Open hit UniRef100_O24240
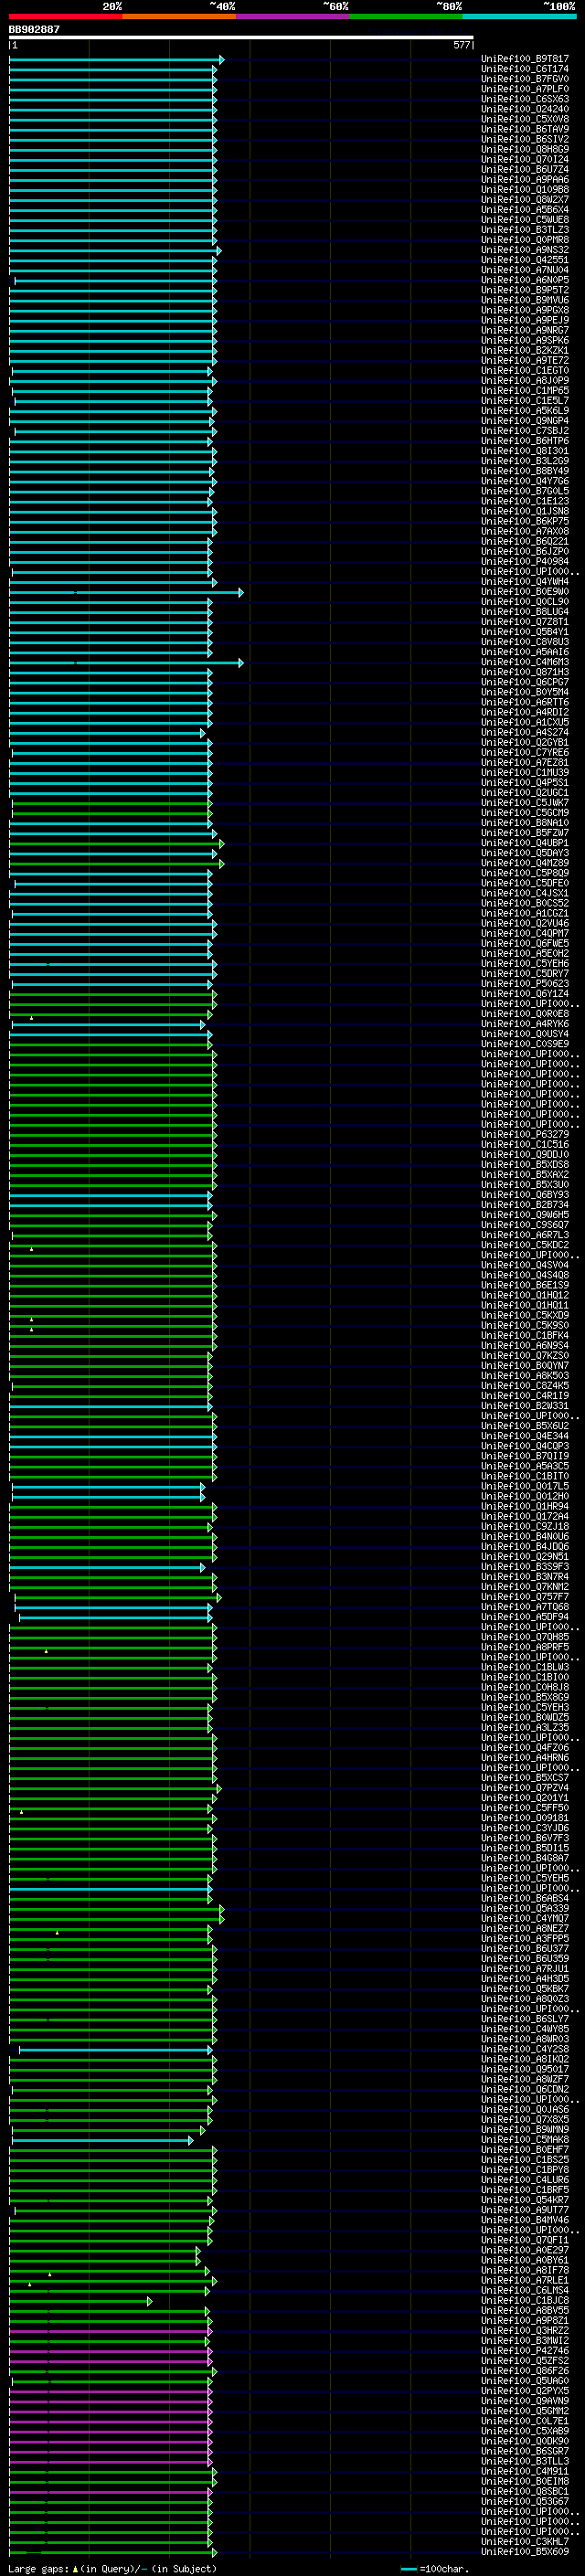This screenshot has height=2576, width=585. coord(525,109)
